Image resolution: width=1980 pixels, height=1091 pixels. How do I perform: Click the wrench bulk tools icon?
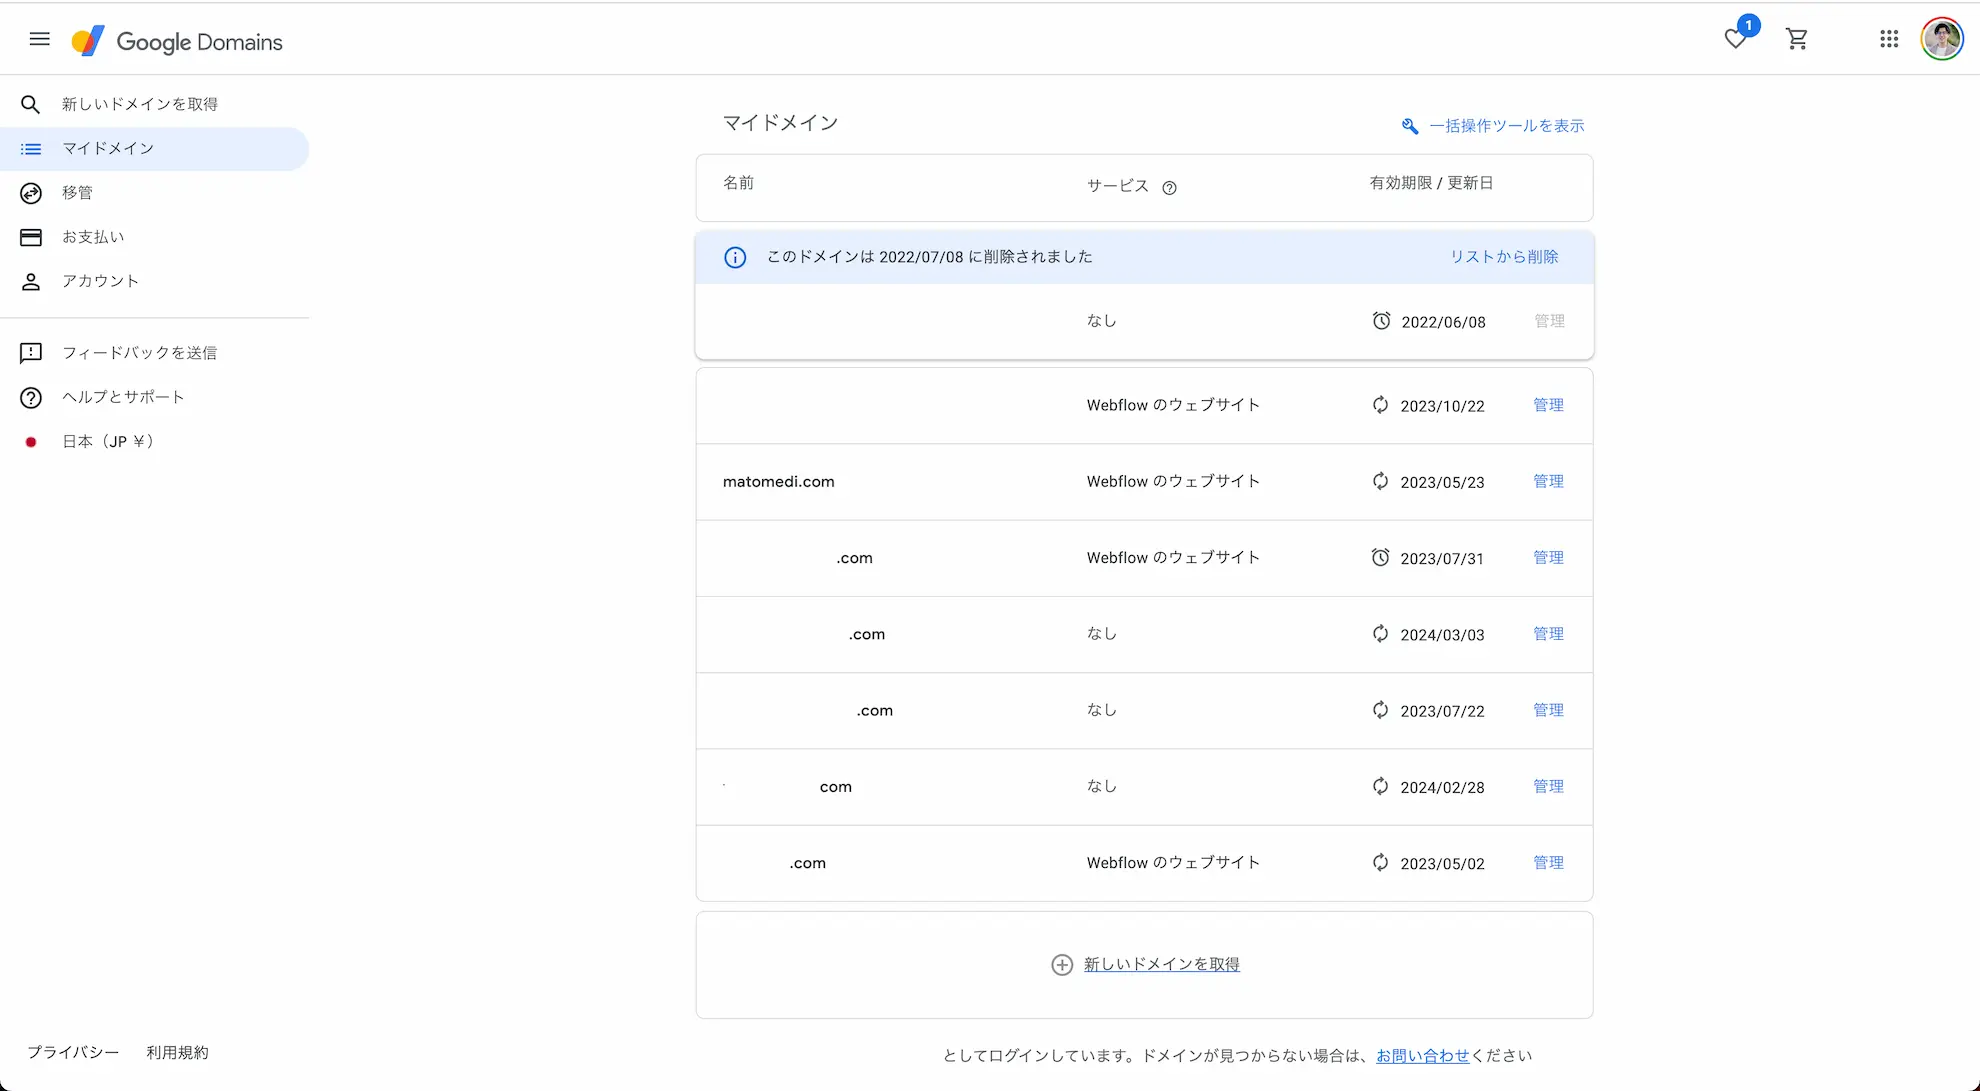click(1410, 126)
